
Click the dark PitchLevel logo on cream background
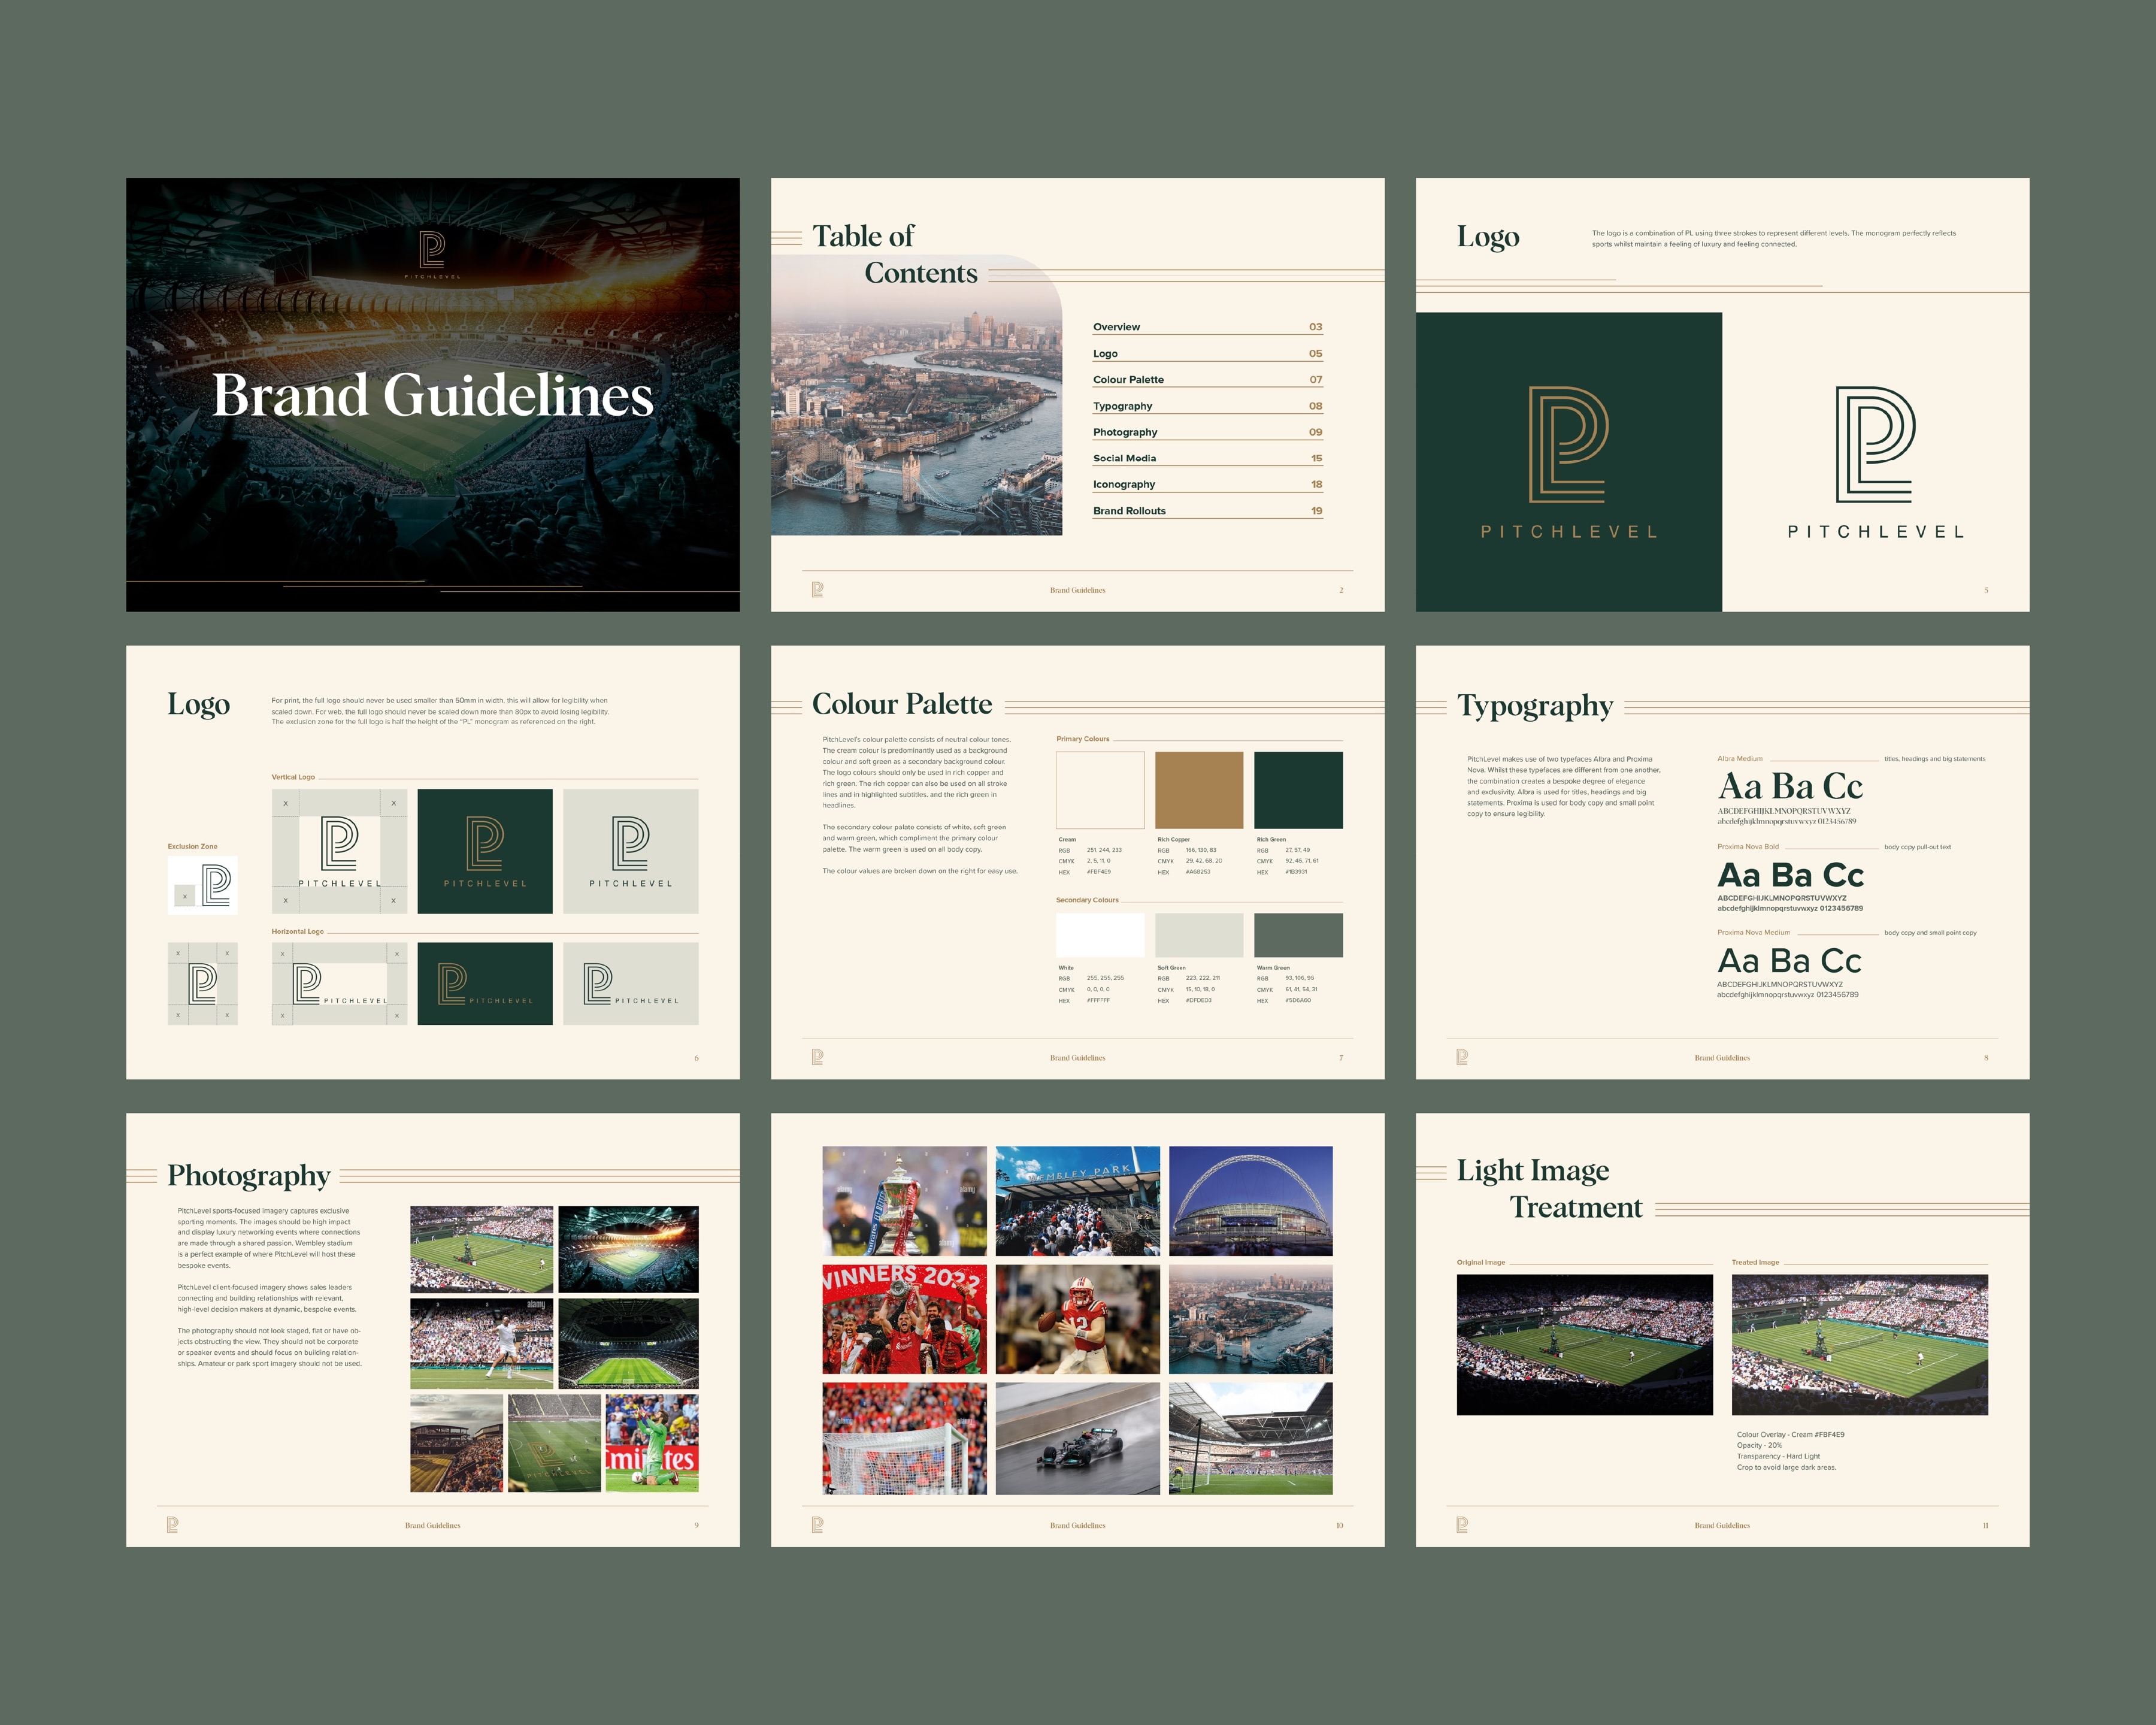pyautogui.click(x=1875, y=462)
